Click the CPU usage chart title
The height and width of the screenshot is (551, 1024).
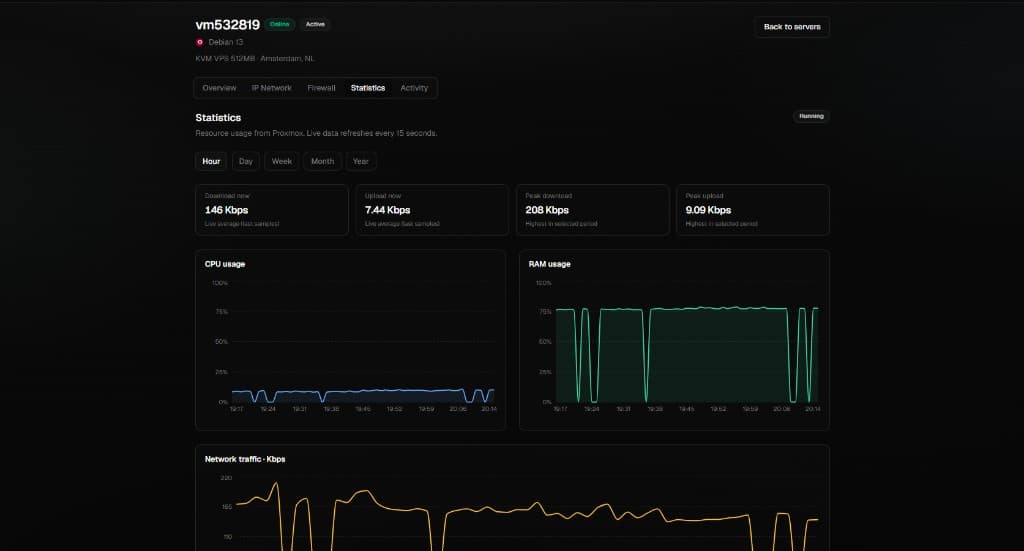click(225, 264)
